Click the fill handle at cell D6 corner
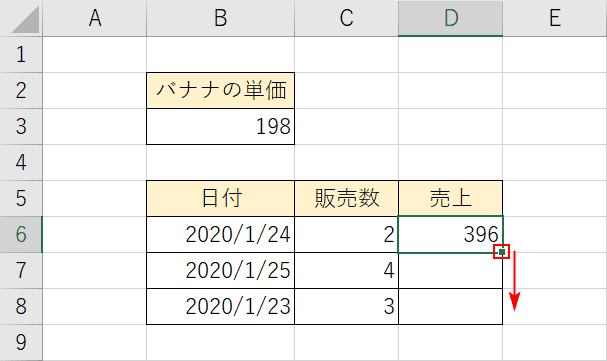This screenshot has height=361, width=607. click(502, 252)
